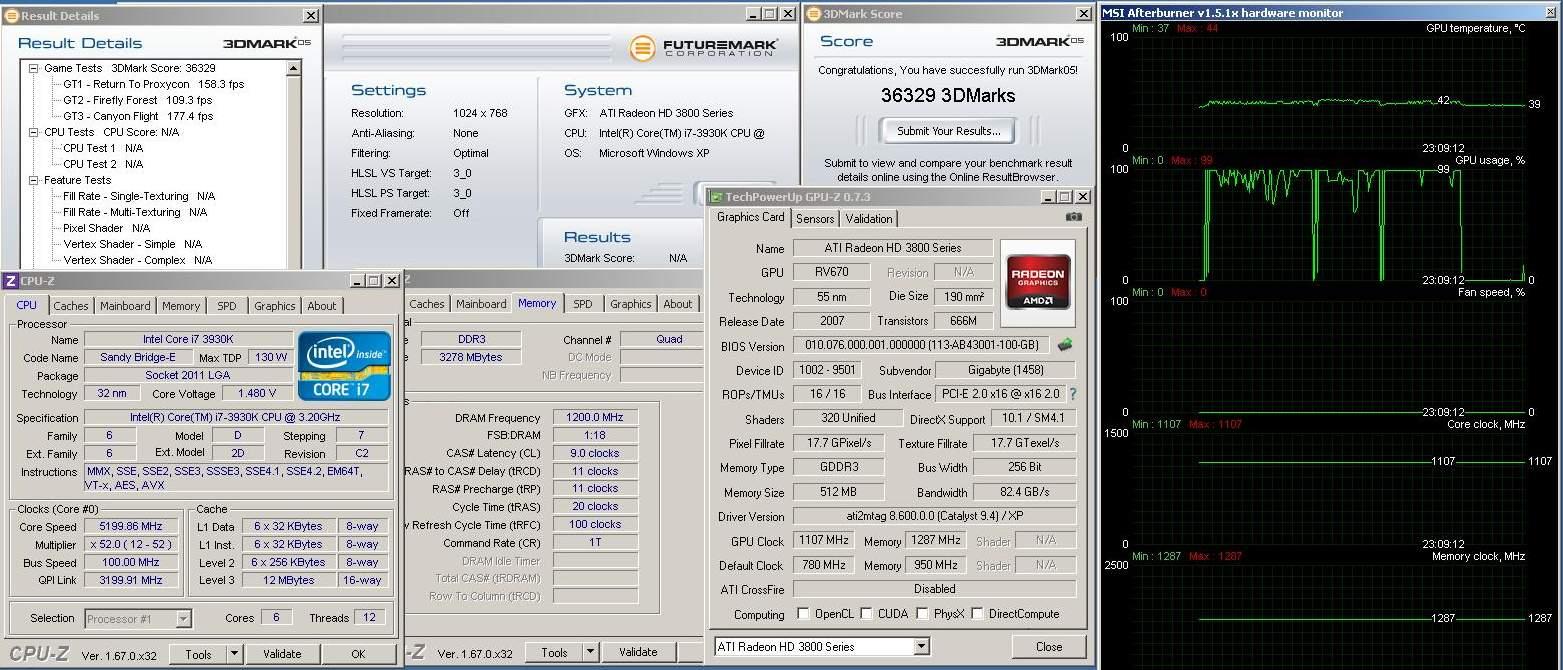Click Tools button in front CPU-Z window

[198, 654]
